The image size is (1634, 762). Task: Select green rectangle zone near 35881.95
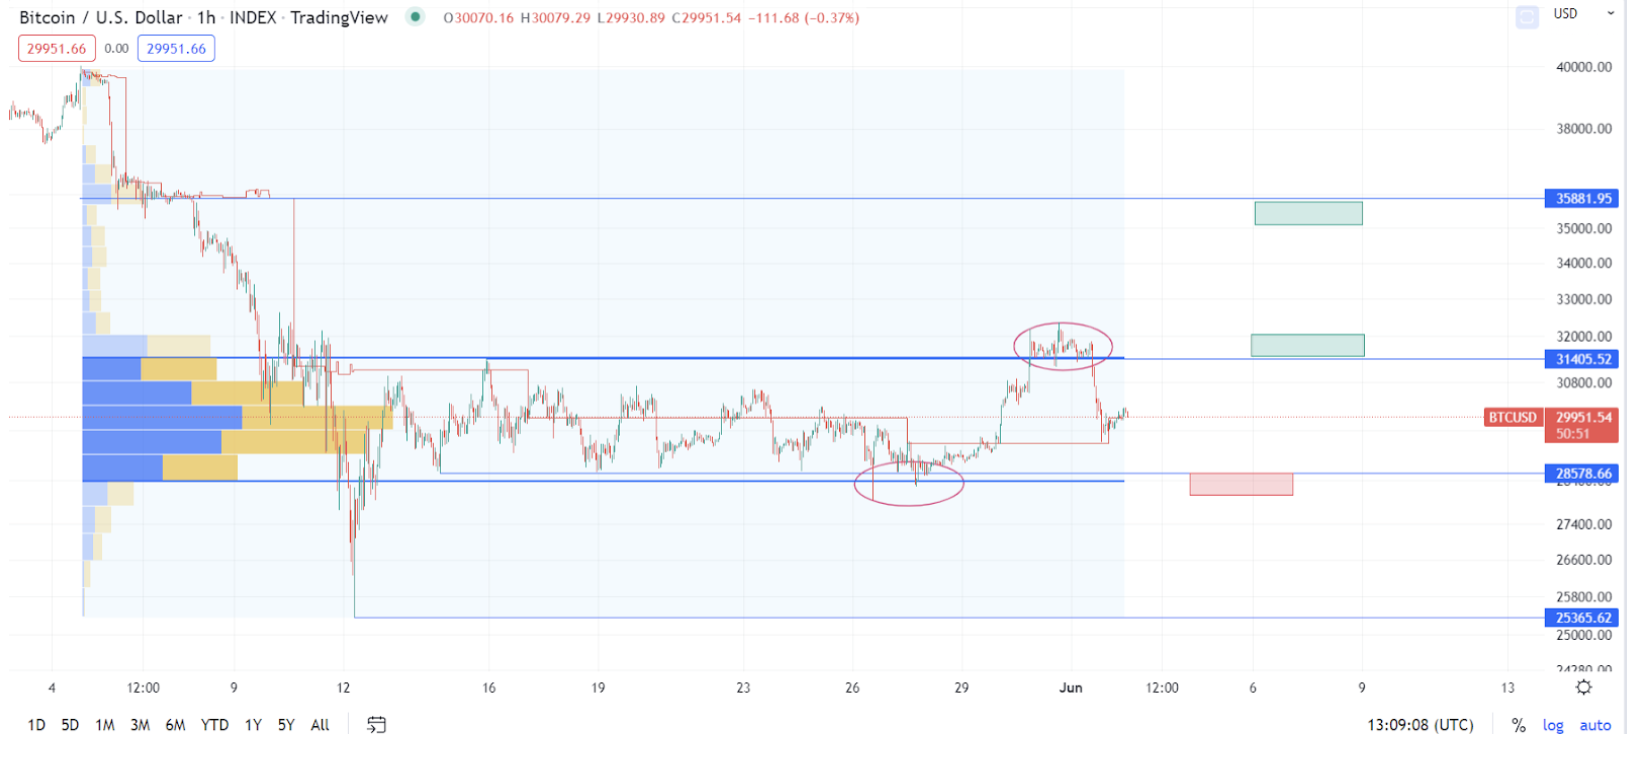coord(1308,213)
